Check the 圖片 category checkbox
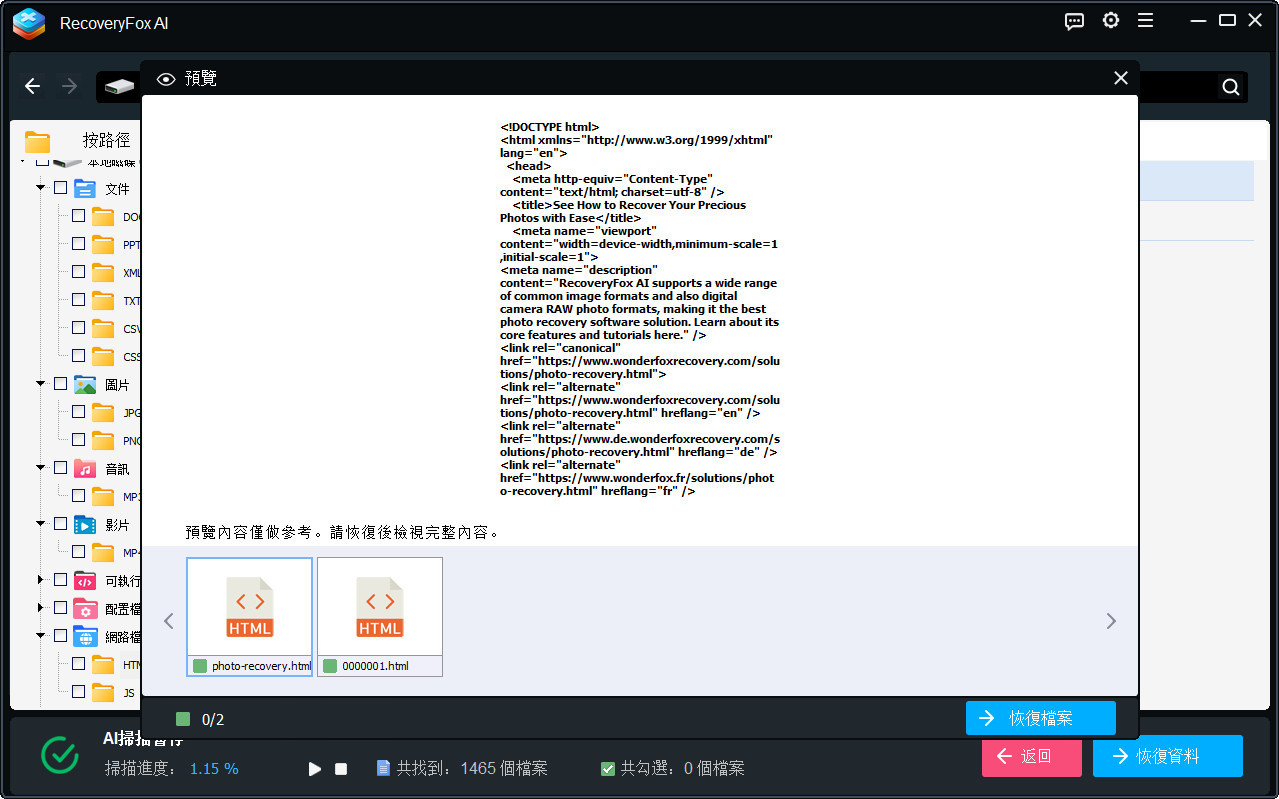 tap(60, 383)
